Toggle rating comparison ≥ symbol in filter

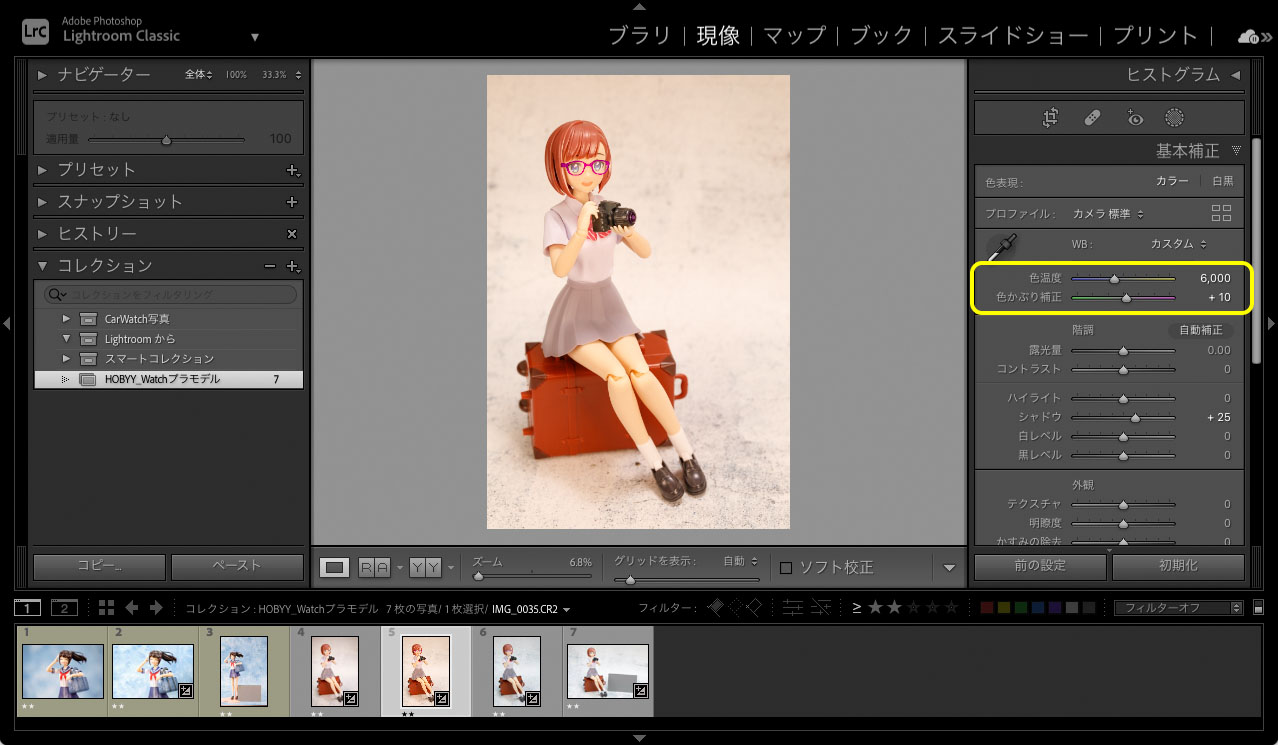pos(857,607)
